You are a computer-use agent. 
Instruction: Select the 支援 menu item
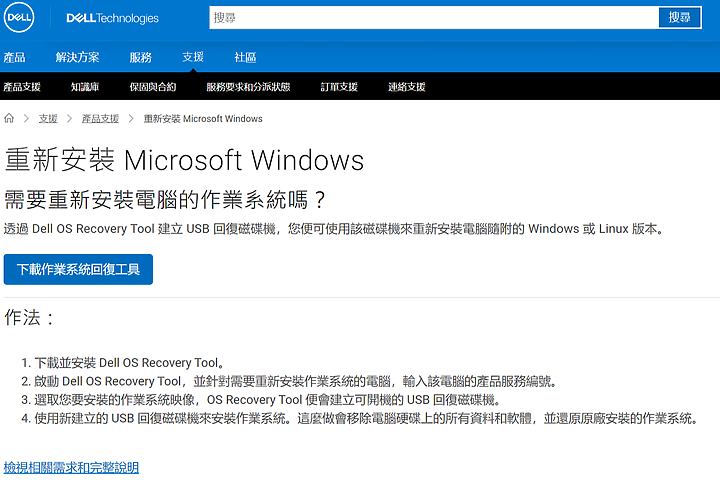pos(193,57)
